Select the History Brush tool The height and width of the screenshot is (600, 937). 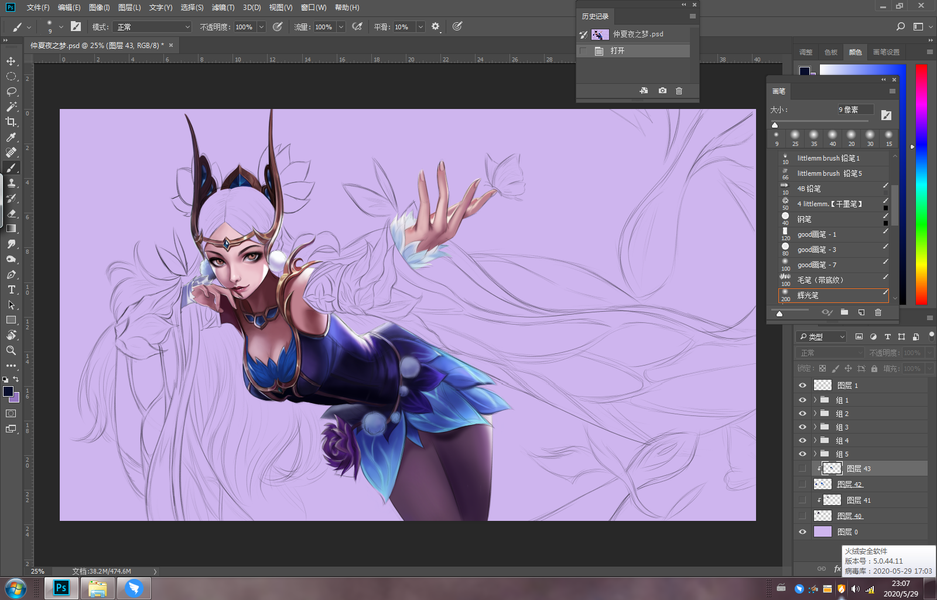click(11, 198)
